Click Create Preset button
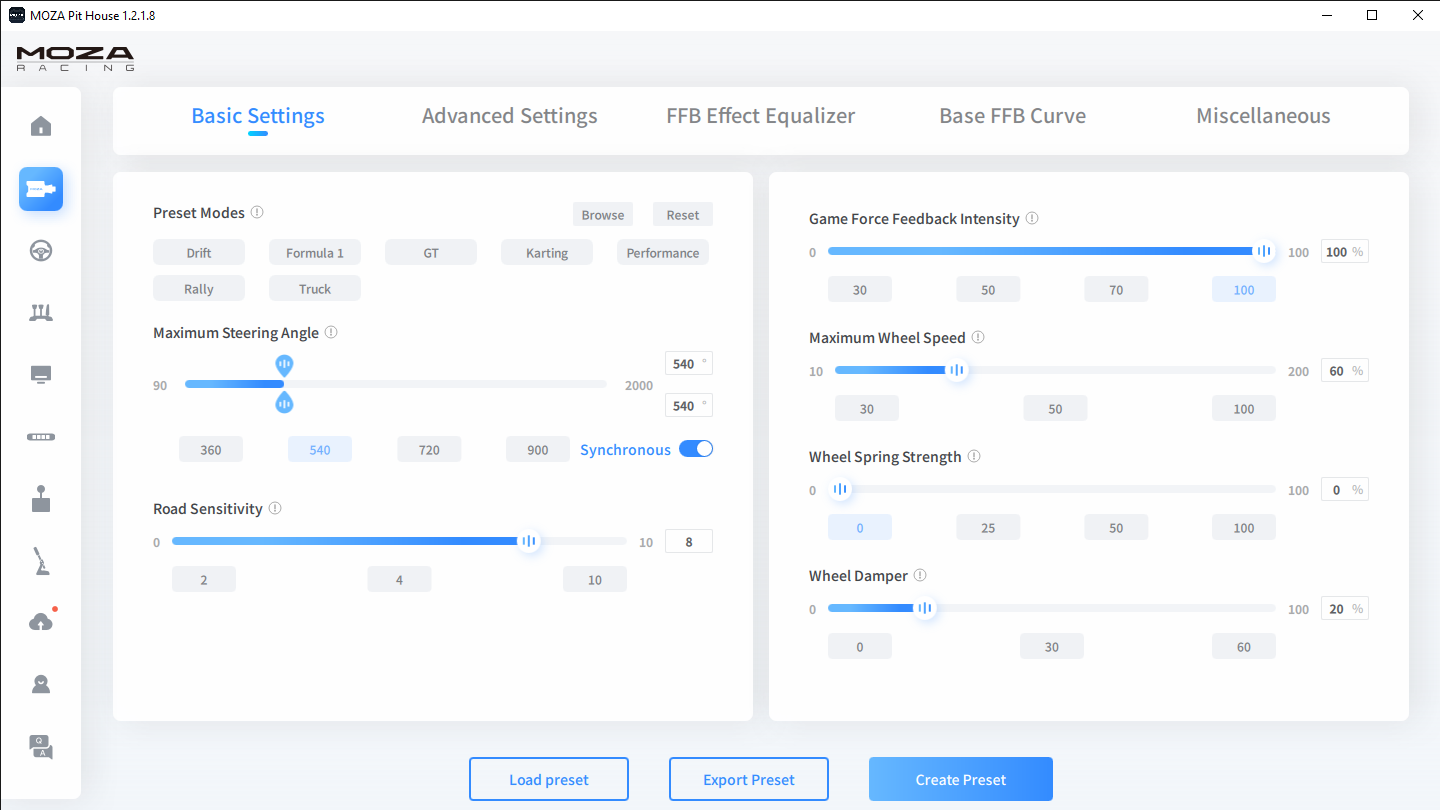1440x810 pixels. (961, 779)
